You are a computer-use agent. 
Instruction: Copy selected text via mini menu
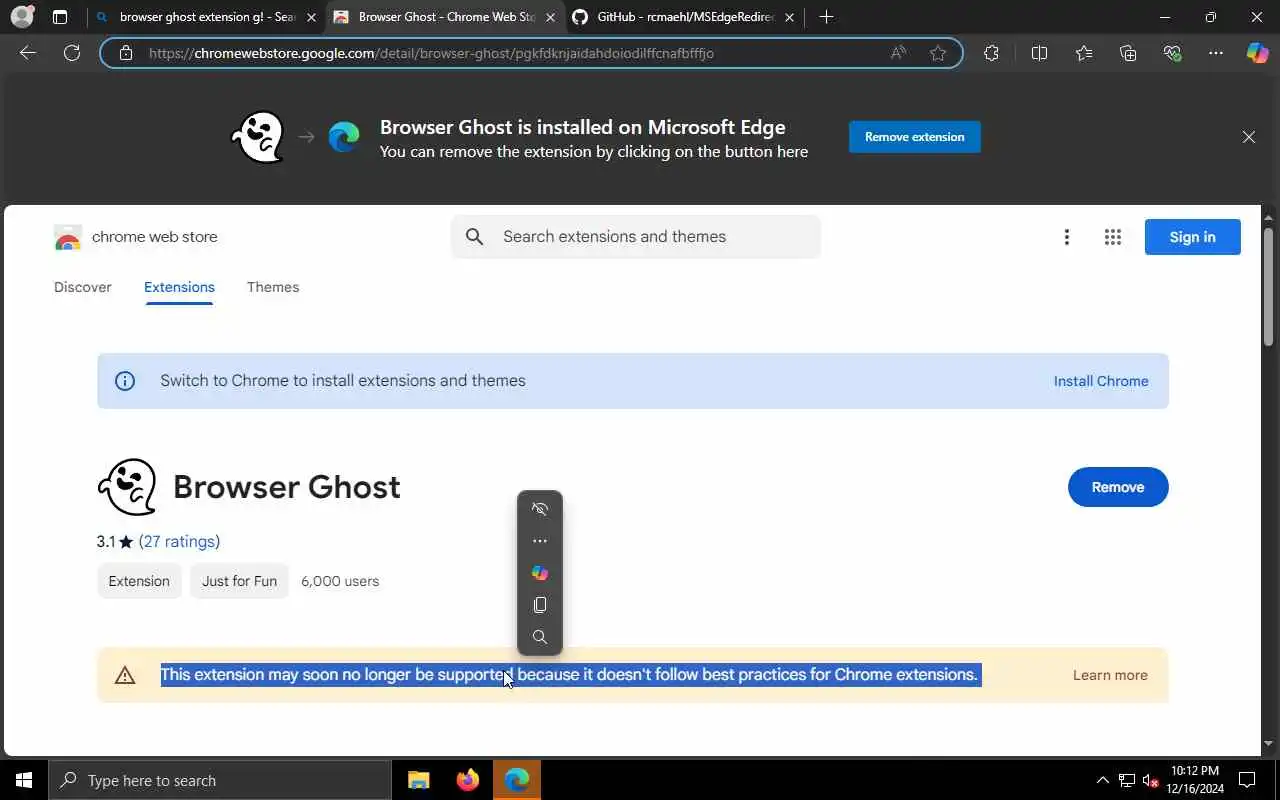click(x=540, y=605)
